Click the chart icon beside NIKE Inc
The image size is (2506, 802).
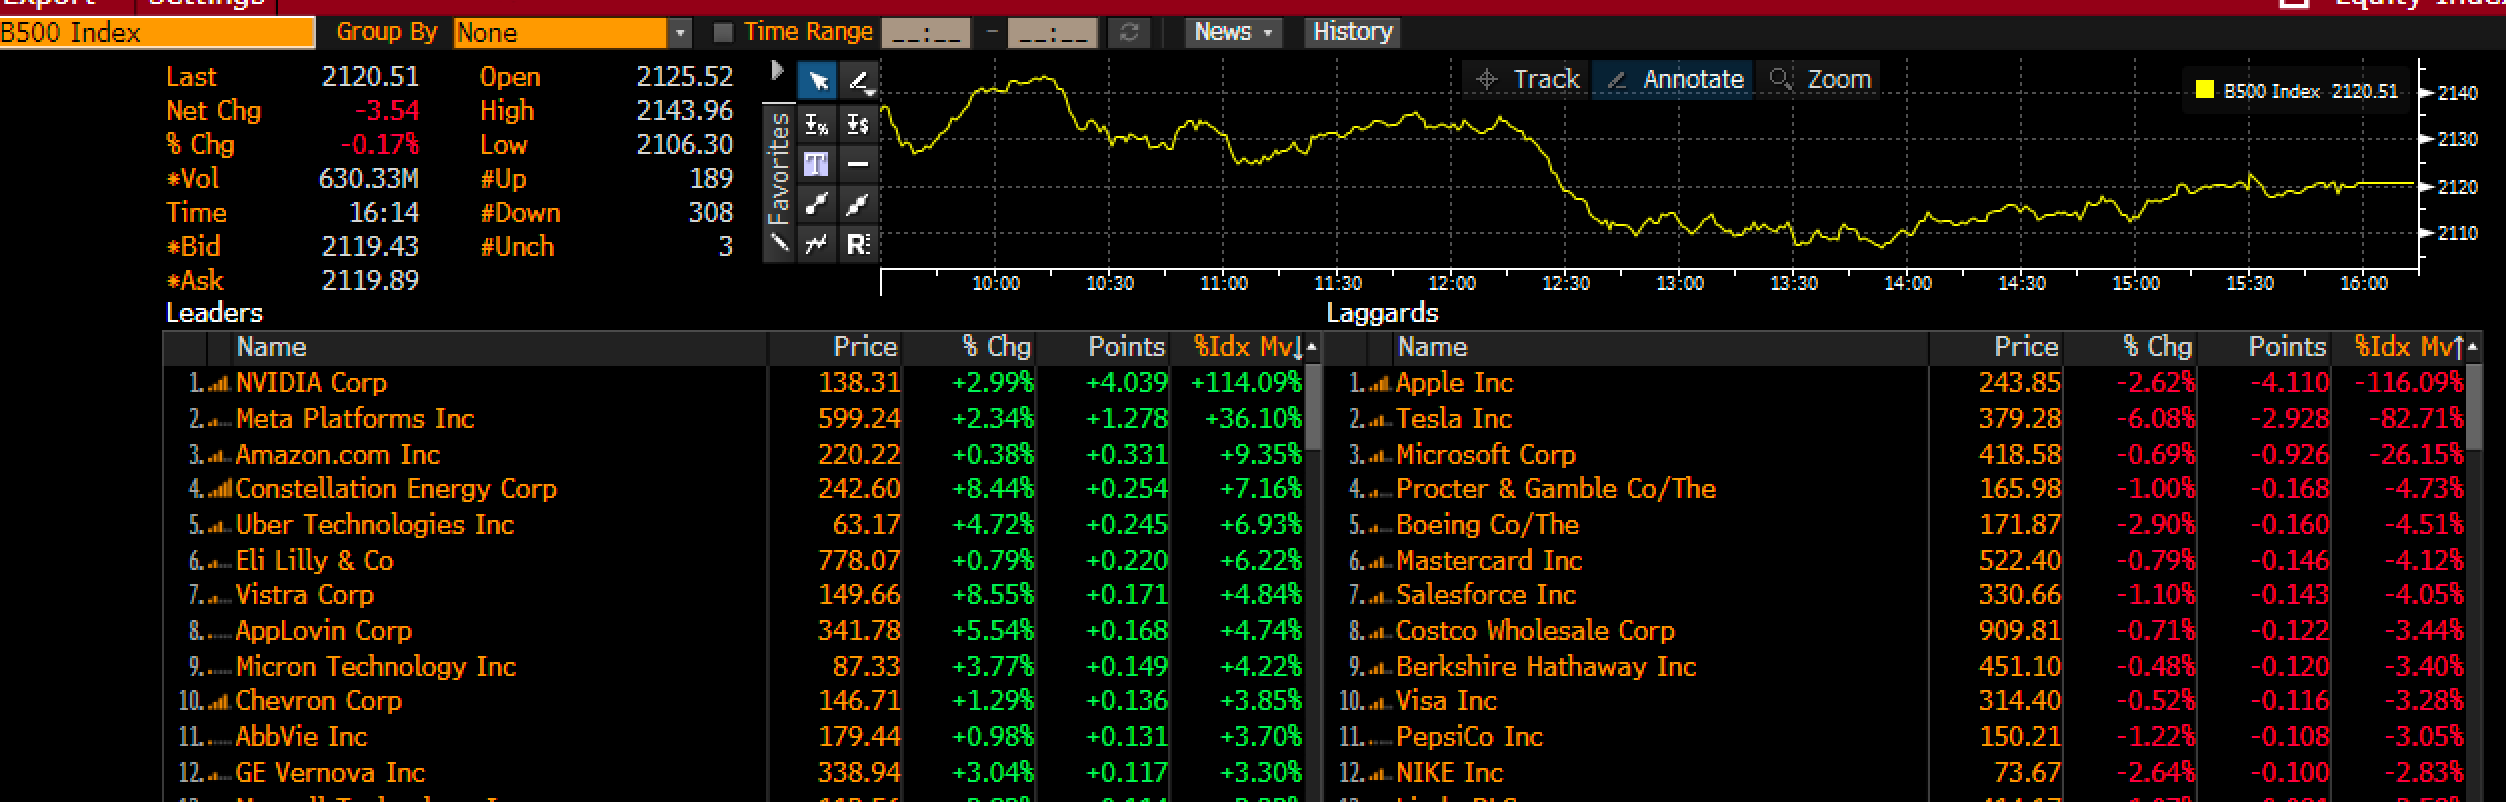point(1380,774)
